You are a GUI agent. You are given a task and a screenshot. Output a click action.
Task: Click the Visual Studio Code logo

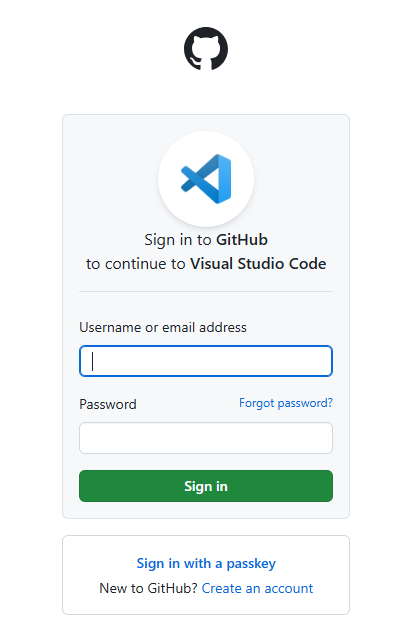pyautogui.click(x=206, y=179)
